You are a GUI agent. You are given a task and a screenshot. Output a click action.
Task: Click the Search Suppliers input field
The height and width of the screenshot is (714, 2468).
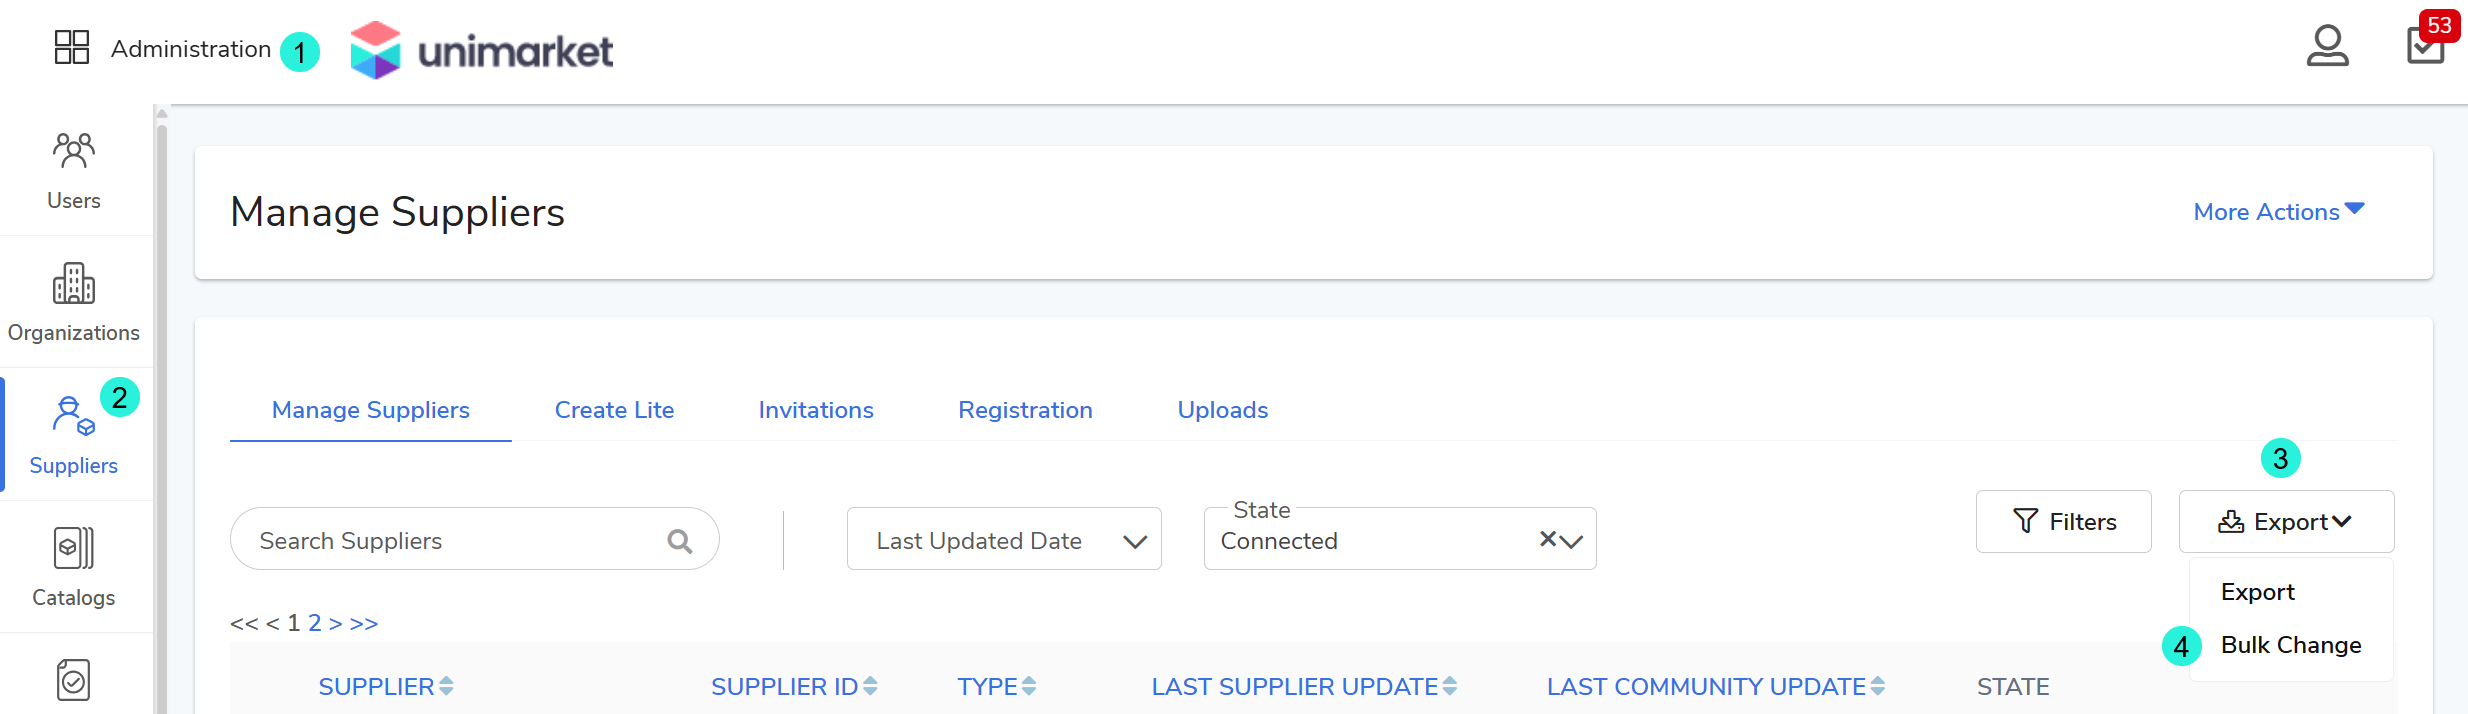pyautogui.click(x=450, y=541)
